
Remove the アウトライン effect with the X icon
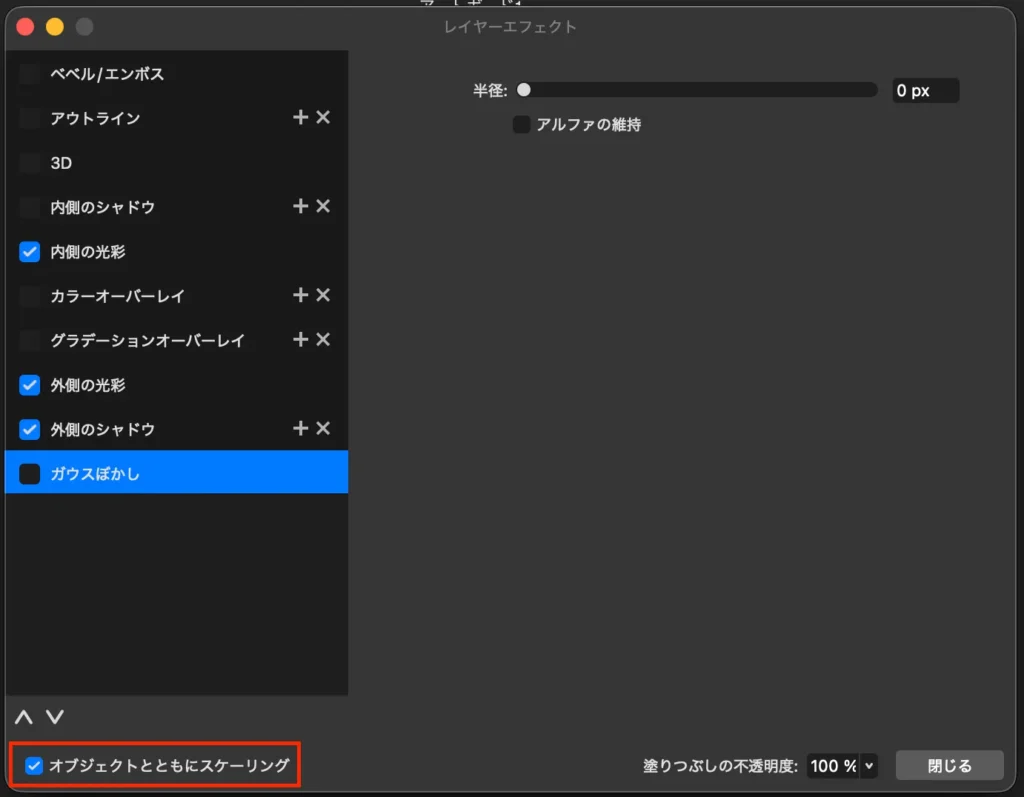322,117
